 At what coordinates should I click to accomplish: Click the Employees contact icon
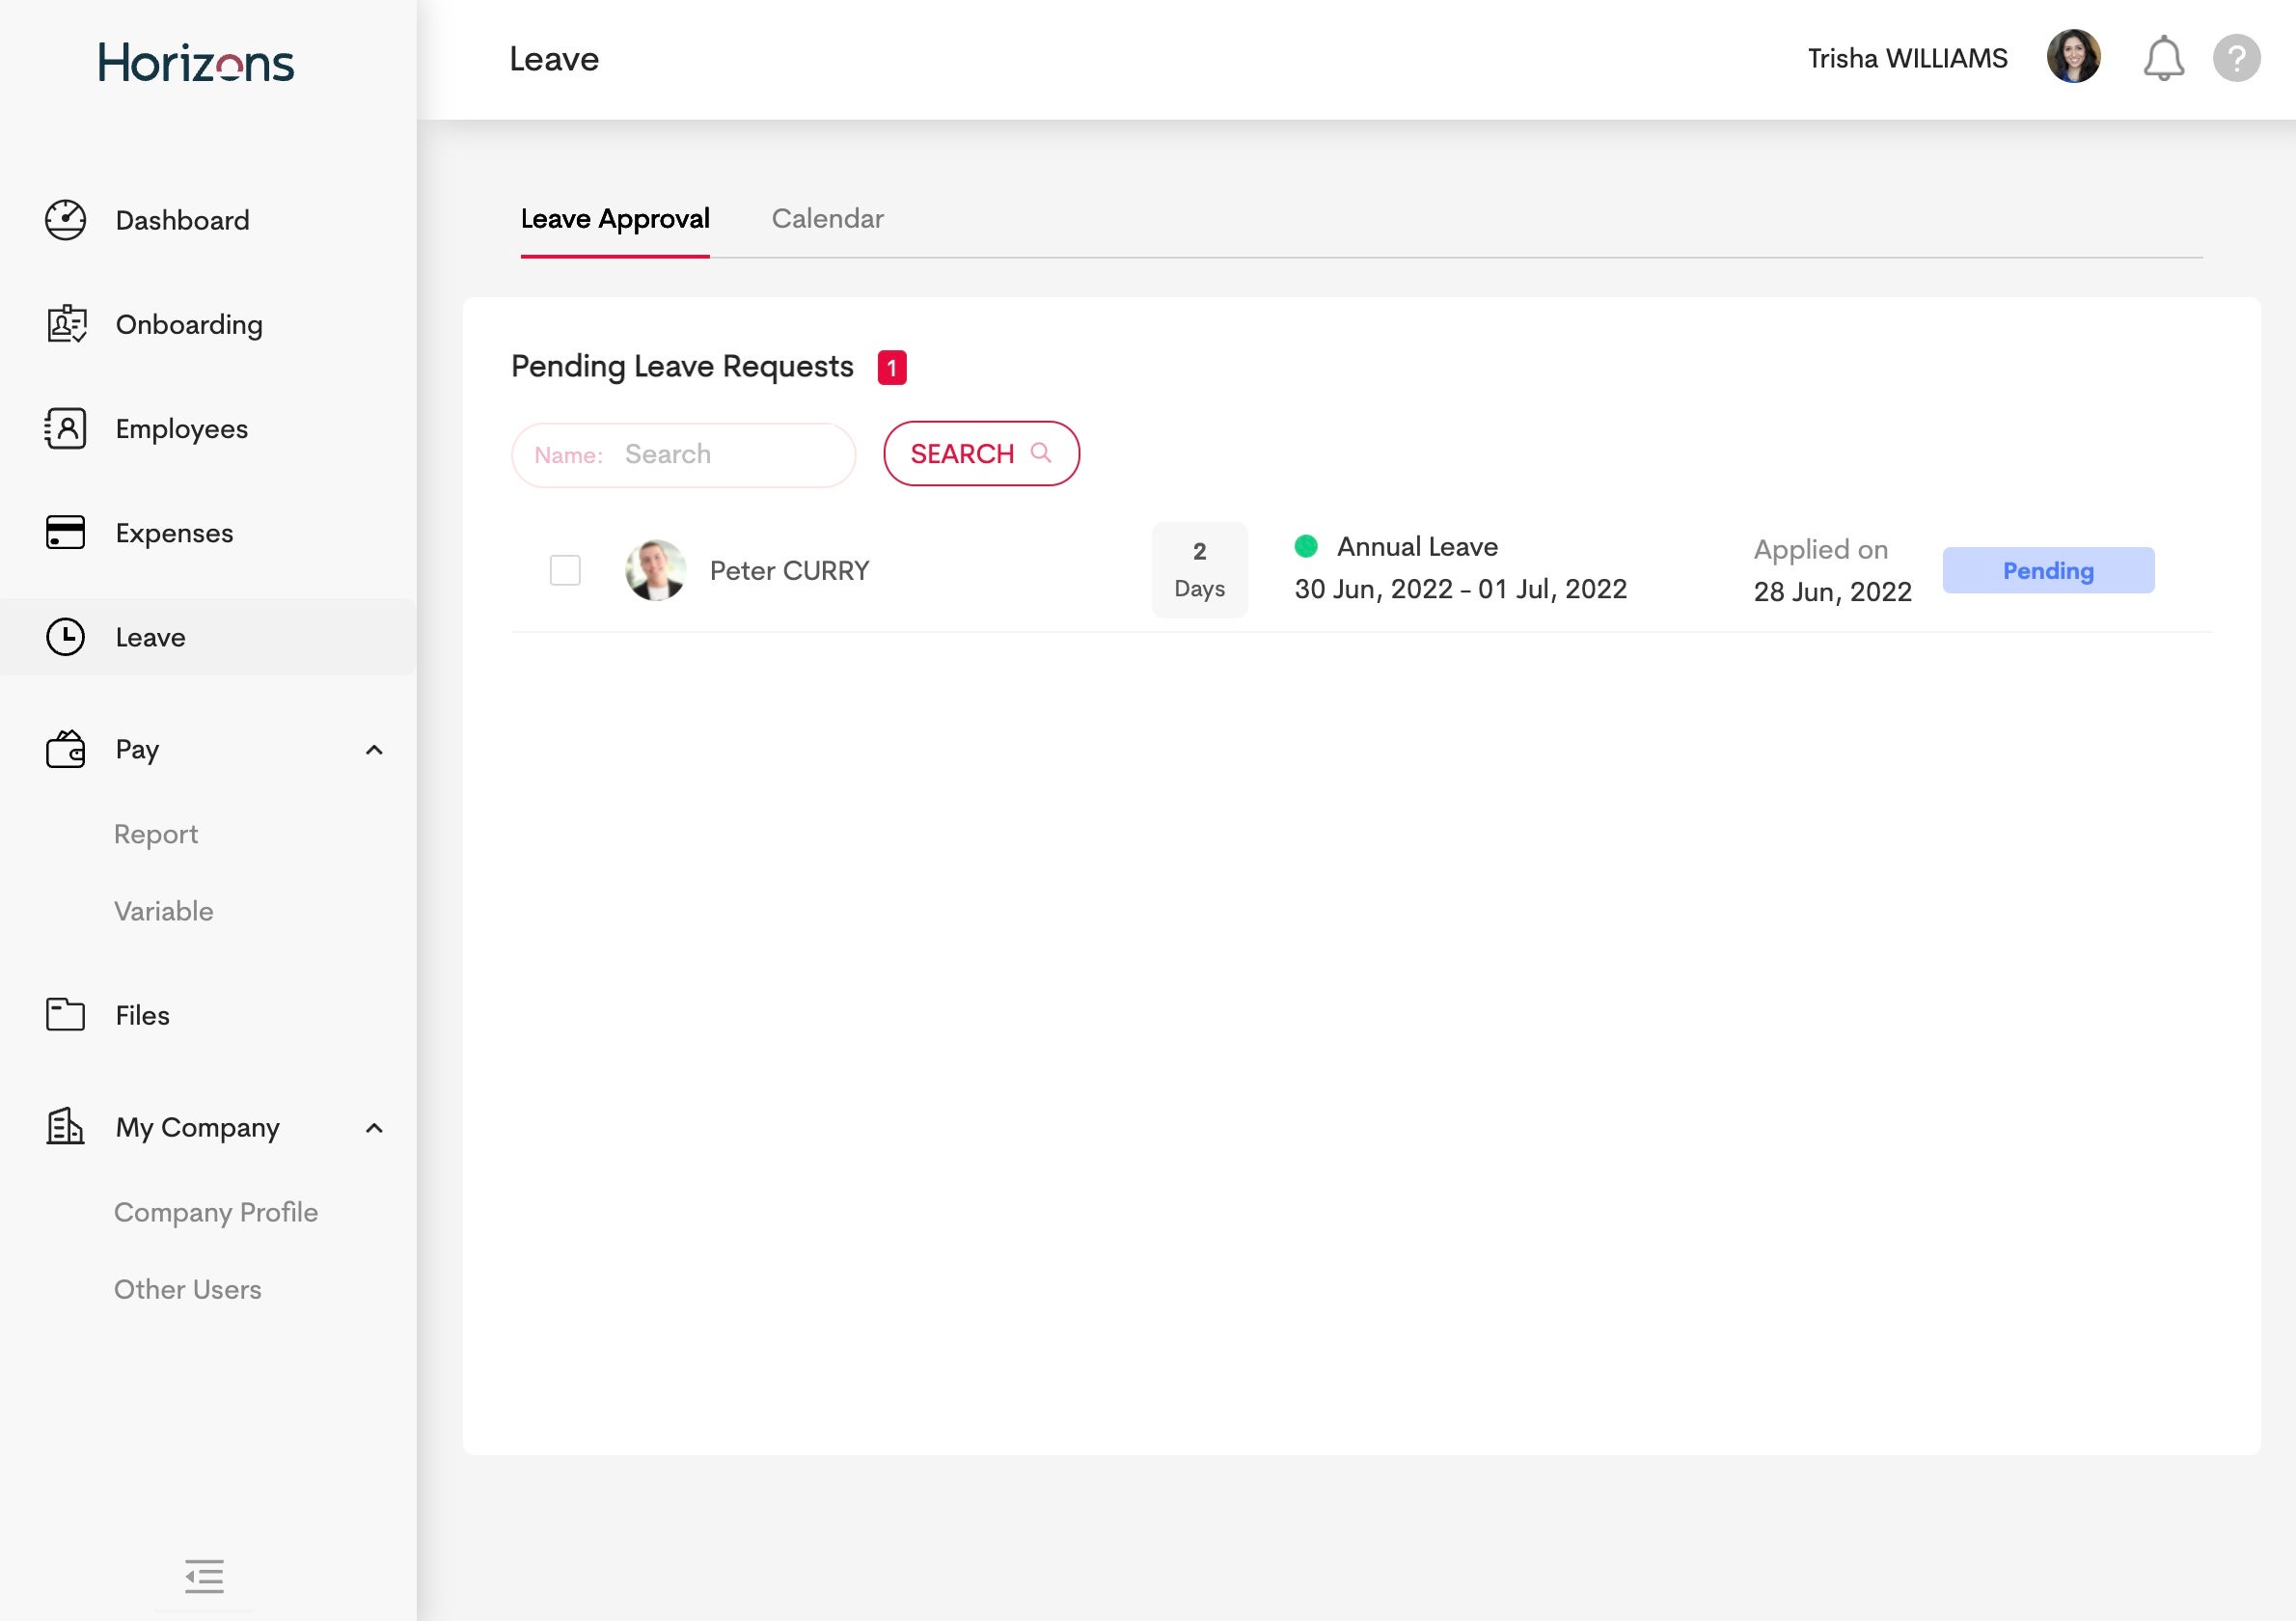(66, 428)
